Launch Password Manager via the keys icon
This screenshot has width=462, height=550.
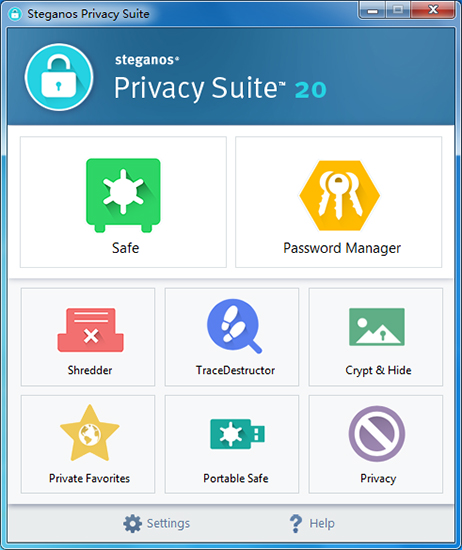339,195
